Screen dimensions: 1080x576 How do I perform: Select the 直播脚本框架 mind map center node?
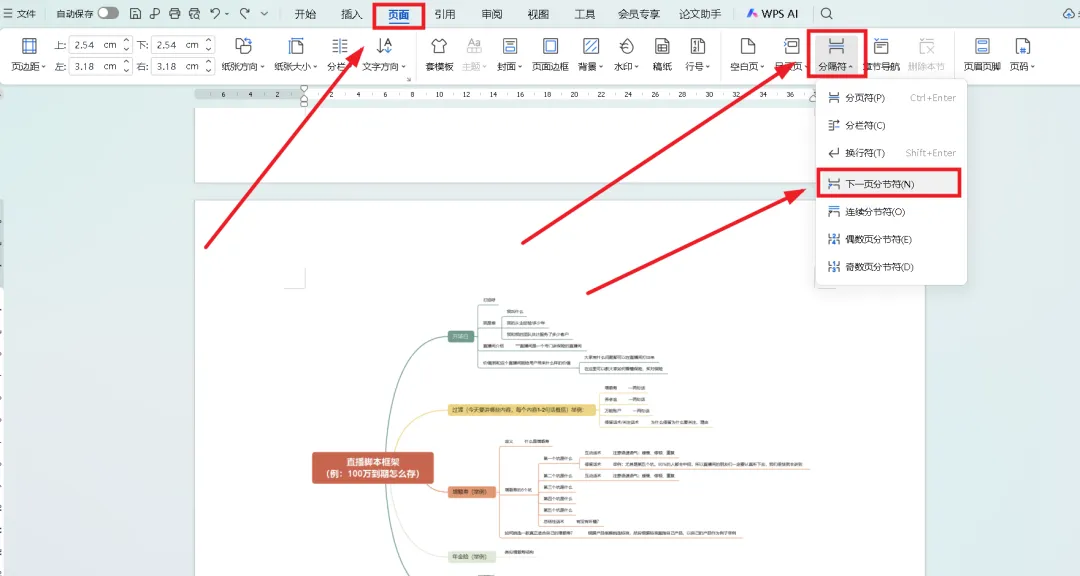coord(373,468)
